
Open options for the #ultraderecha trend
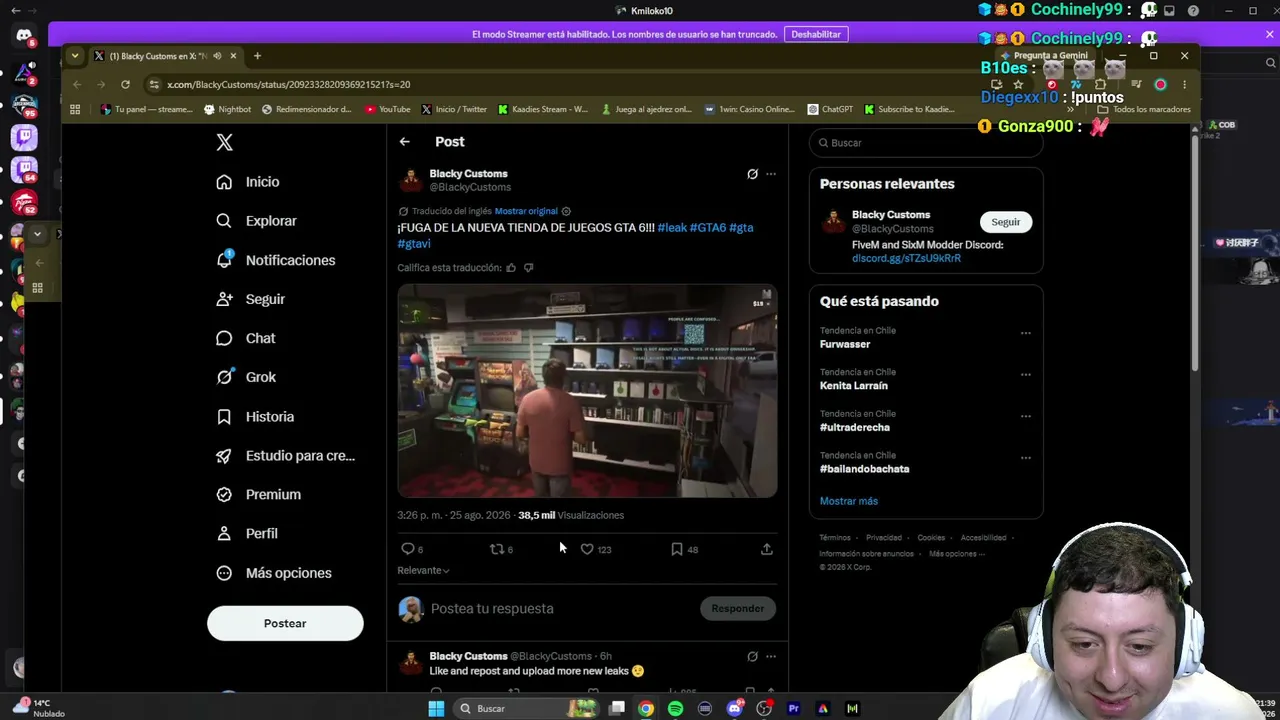pos(1025,416)
